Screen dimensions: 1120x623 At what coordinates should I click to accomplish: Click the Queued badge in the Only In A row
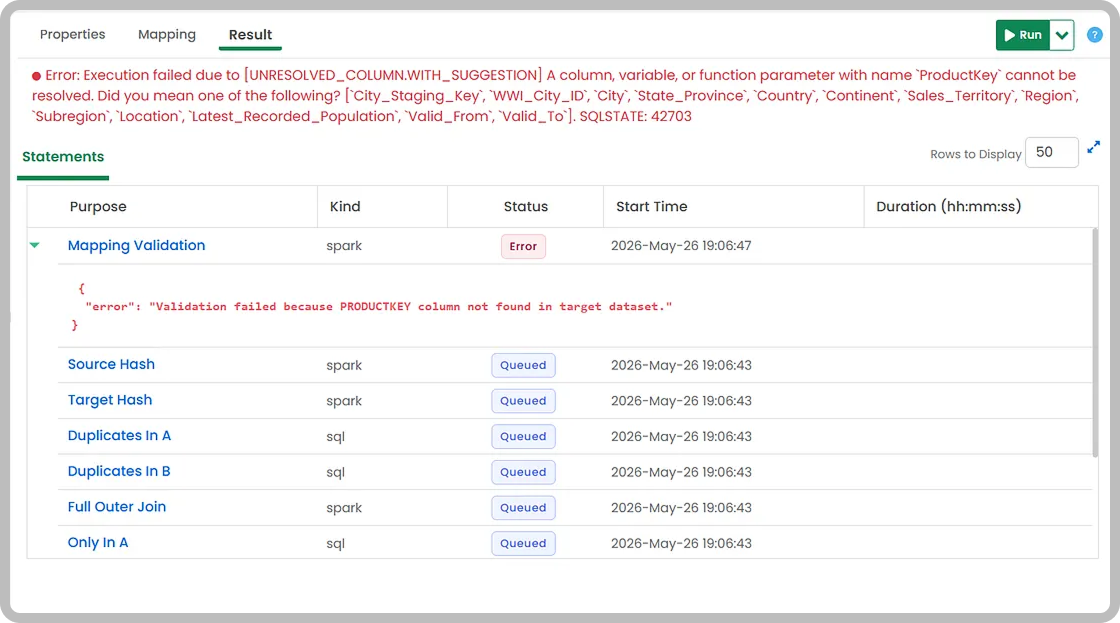click(523, 544)
